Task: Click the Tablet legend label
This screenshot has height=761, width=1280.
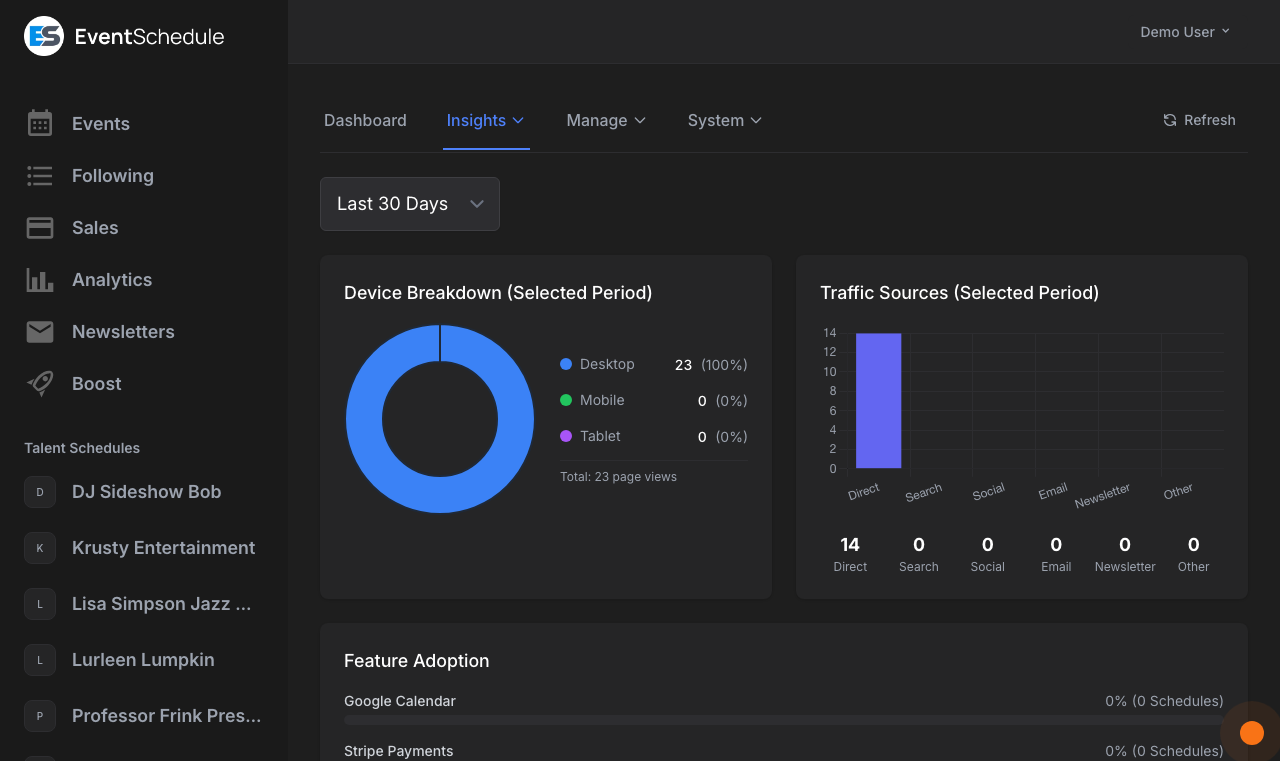Action: click(600, 436)
